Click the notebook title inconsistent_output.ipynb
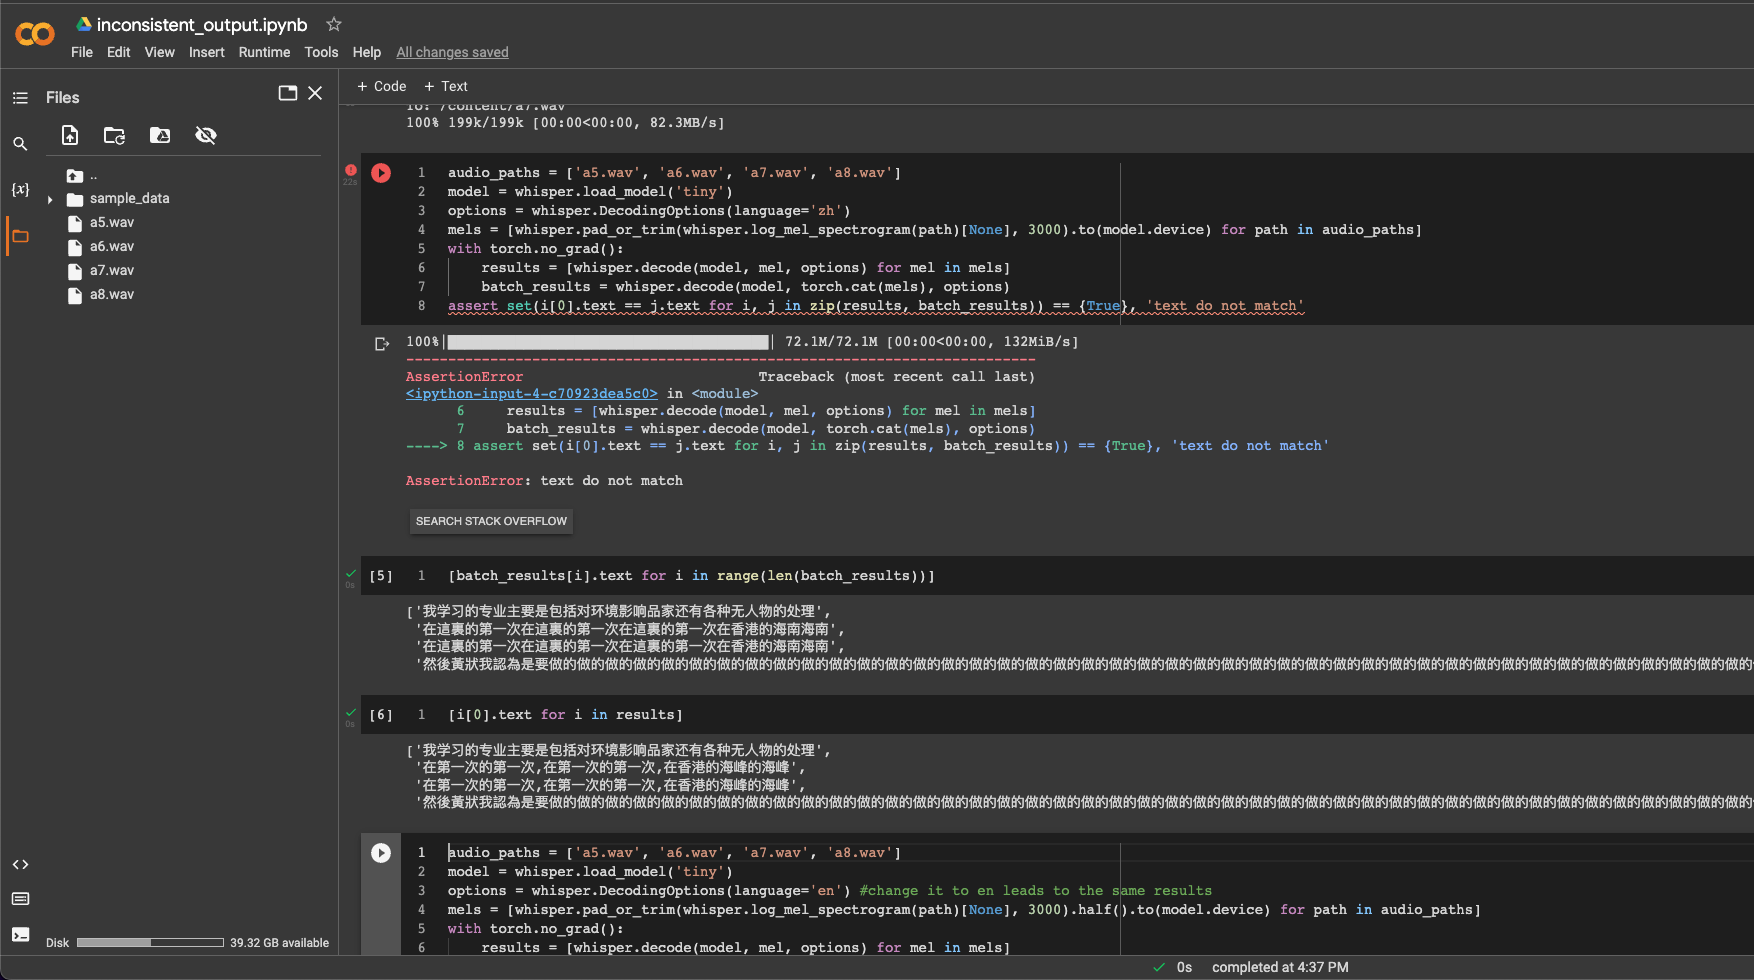1754x980 pixels. pyautogui.click(x=202, y=25)
